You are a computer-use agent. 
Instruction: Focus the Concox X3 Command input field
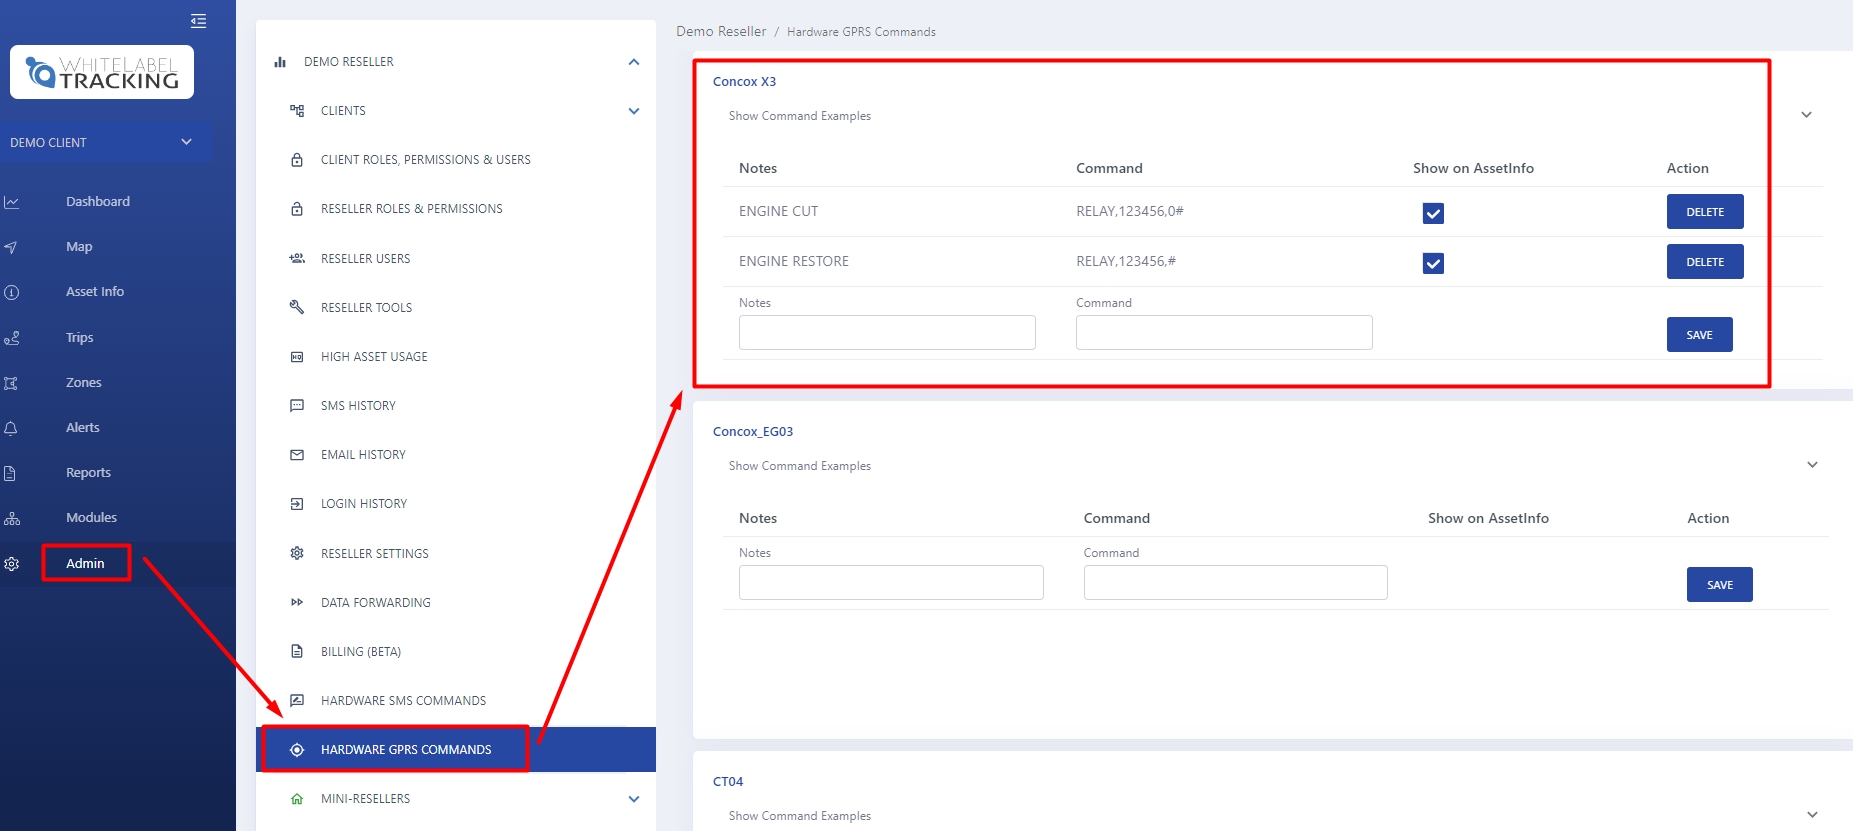(1224, 333)
